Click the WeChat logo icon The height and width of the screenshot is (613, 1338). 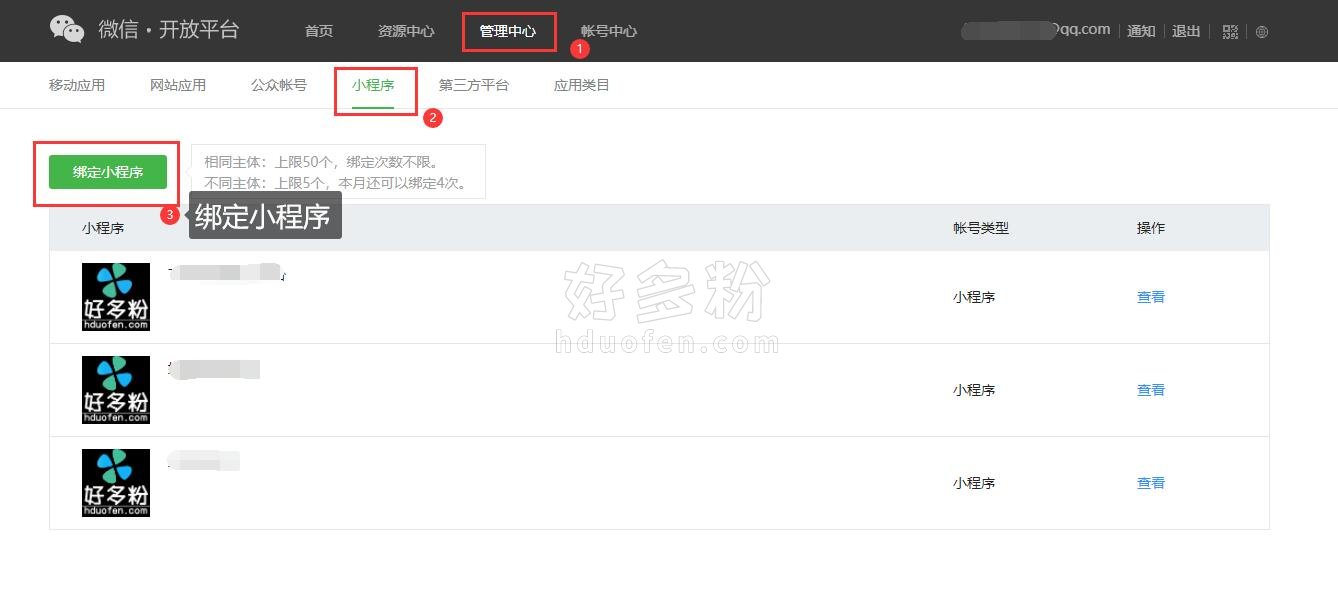[67, 29]
